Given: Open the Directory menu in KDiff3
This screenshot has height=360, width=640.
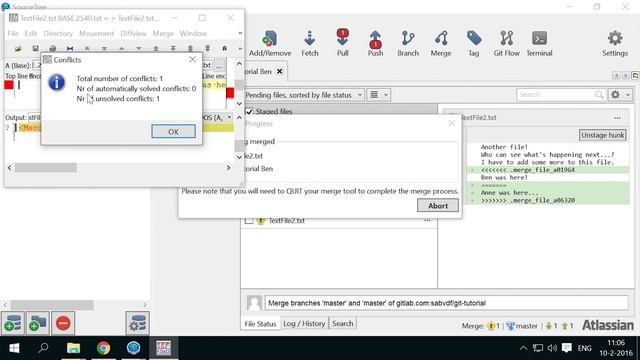Looking at the screenshot, I should coord(58,33).
